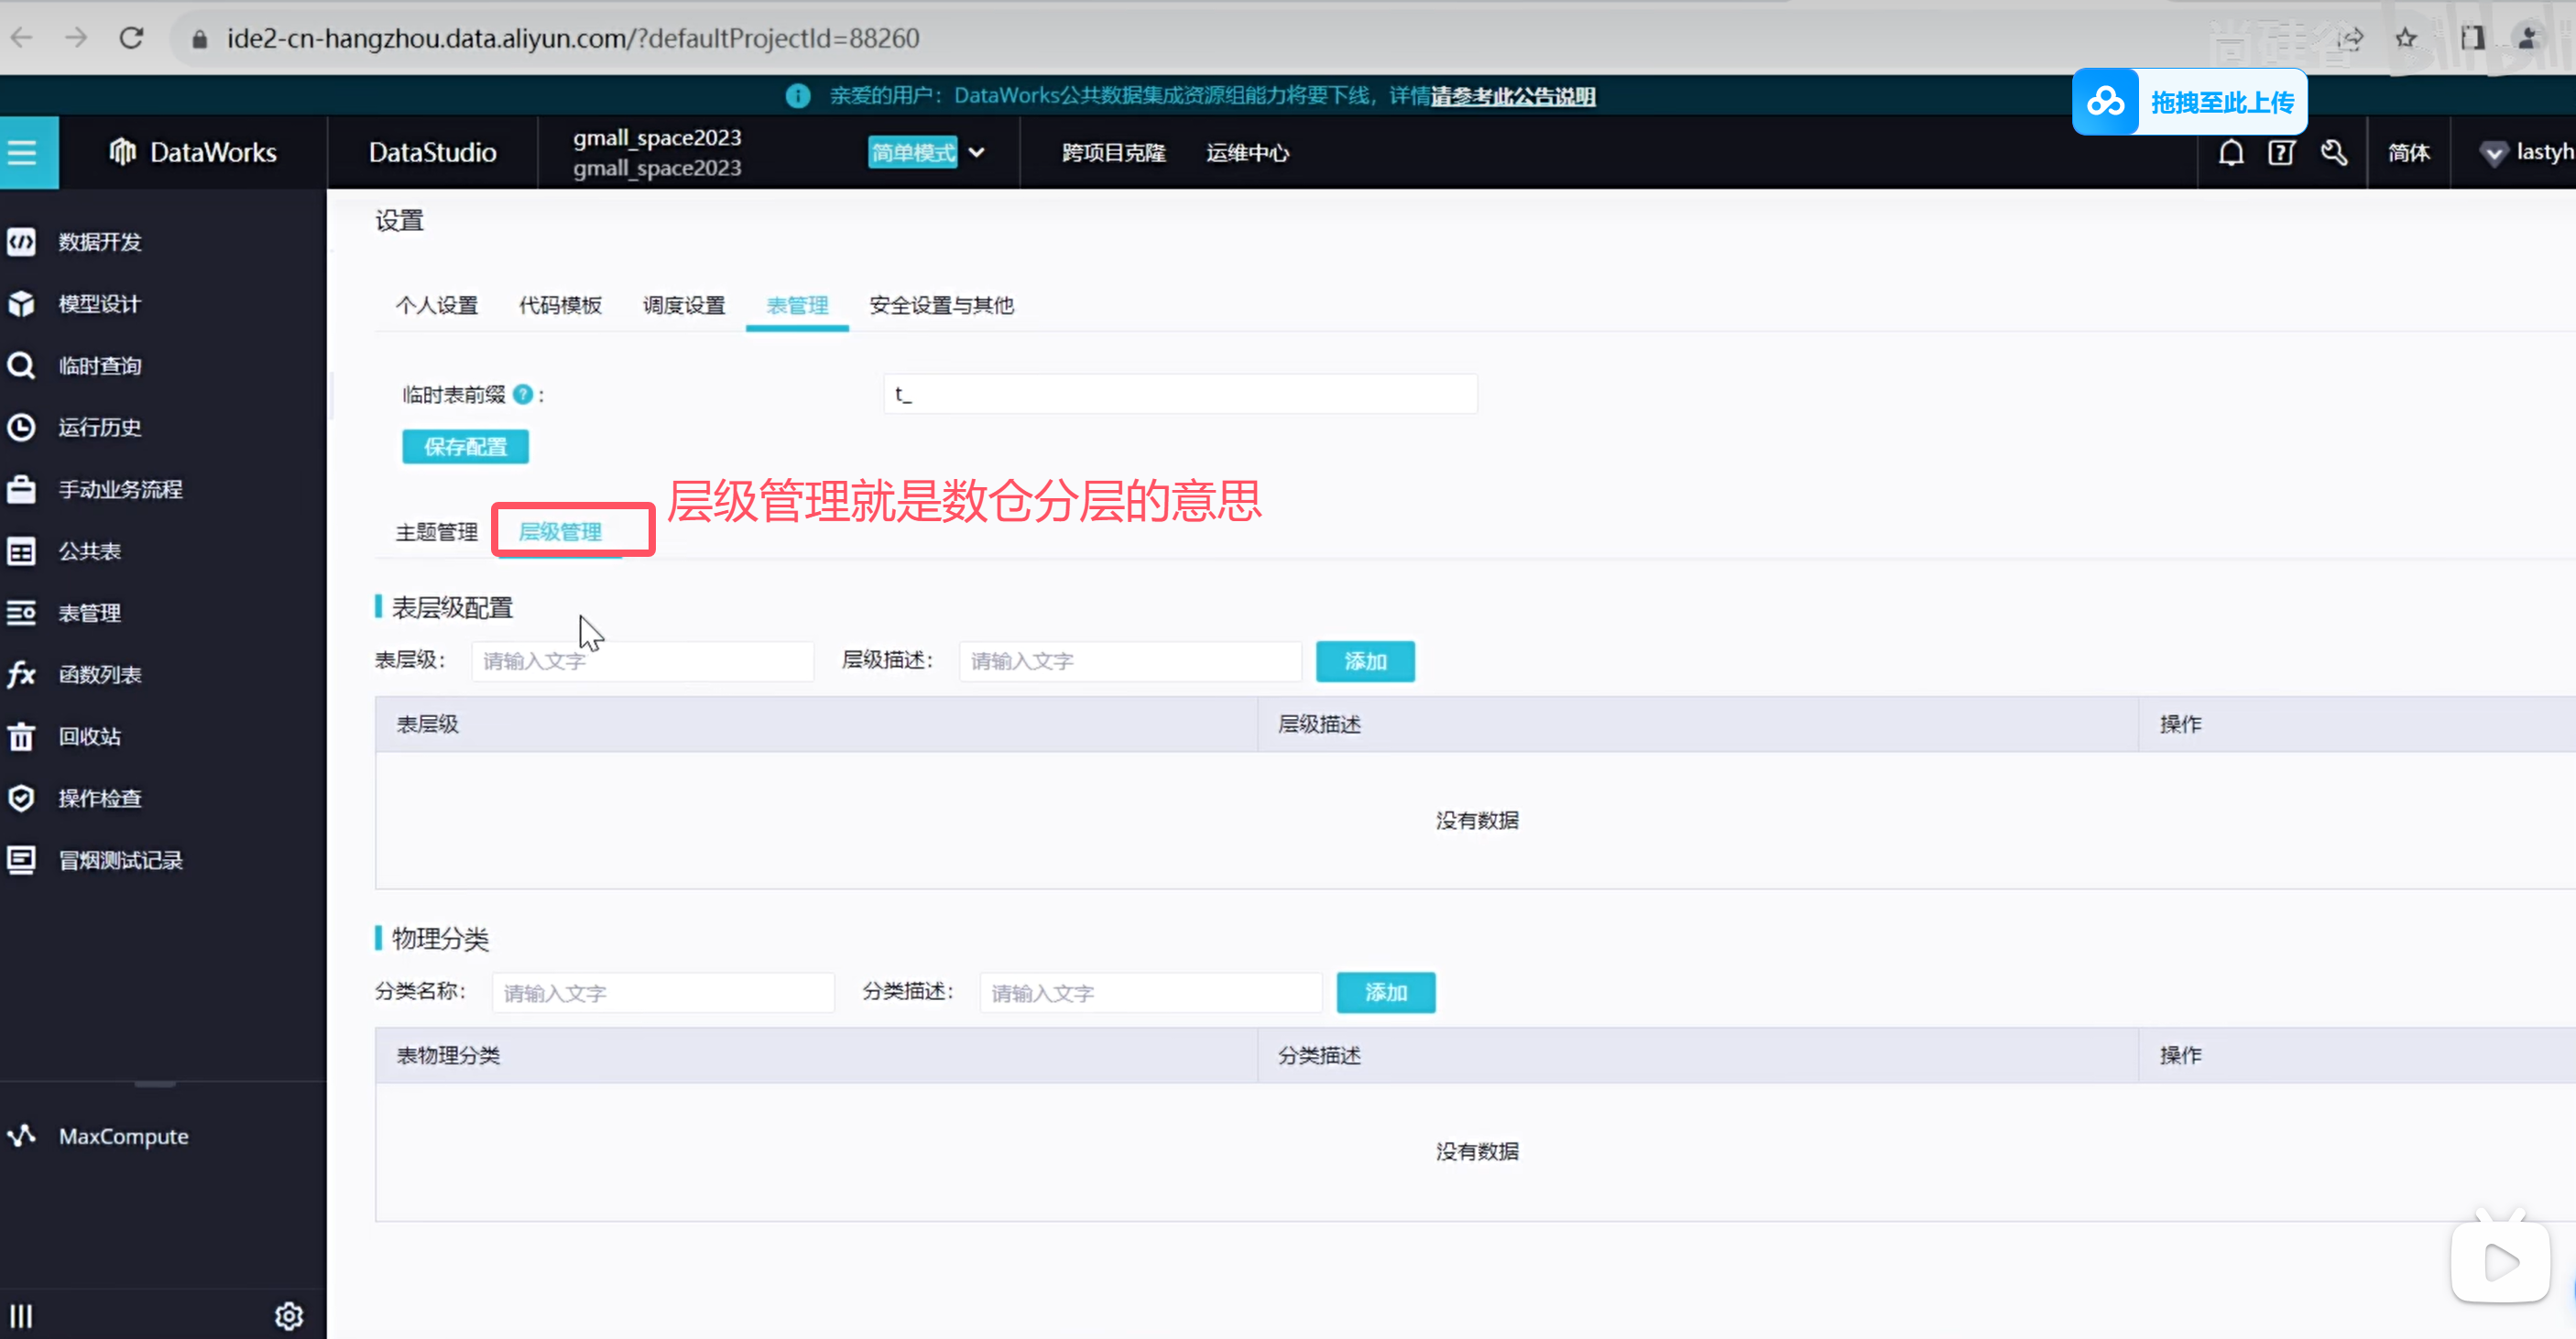Click the hamburger menu icon
This screenshot has width=2576, height=1339.
(22, 152)
